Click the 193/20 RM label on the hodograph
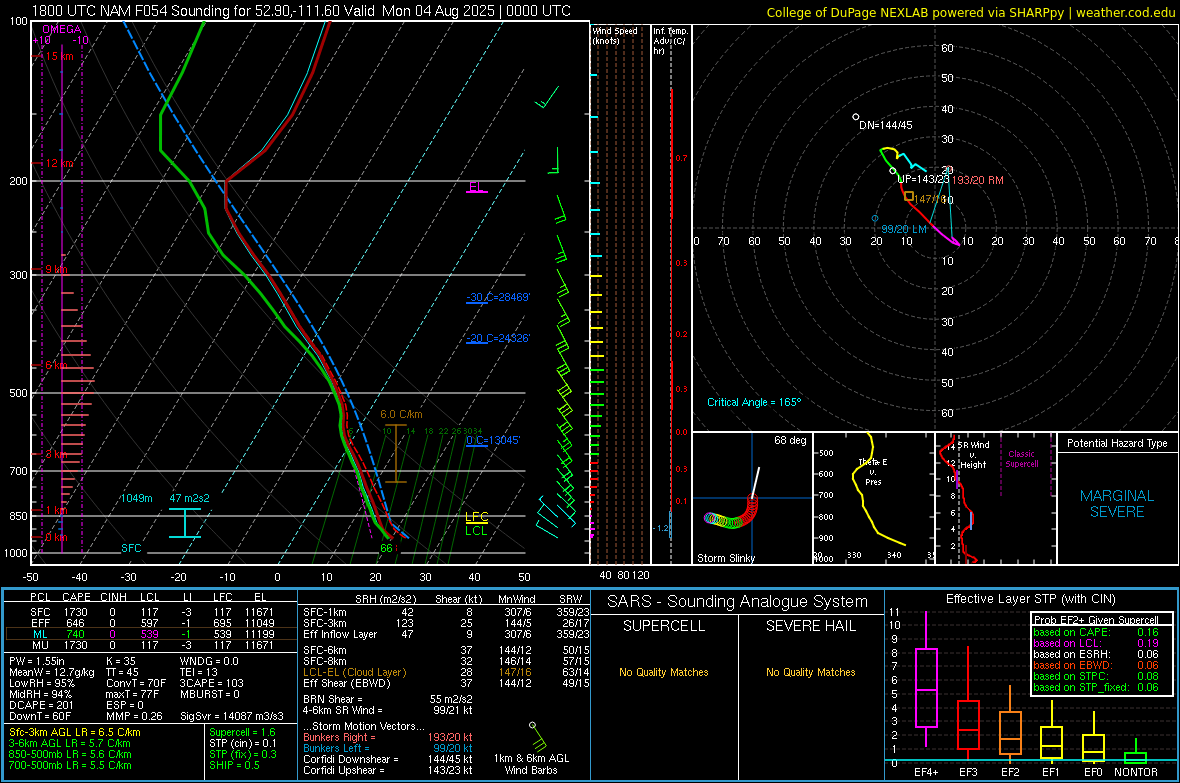This screenshot has height=783, width=1180. 978,180
